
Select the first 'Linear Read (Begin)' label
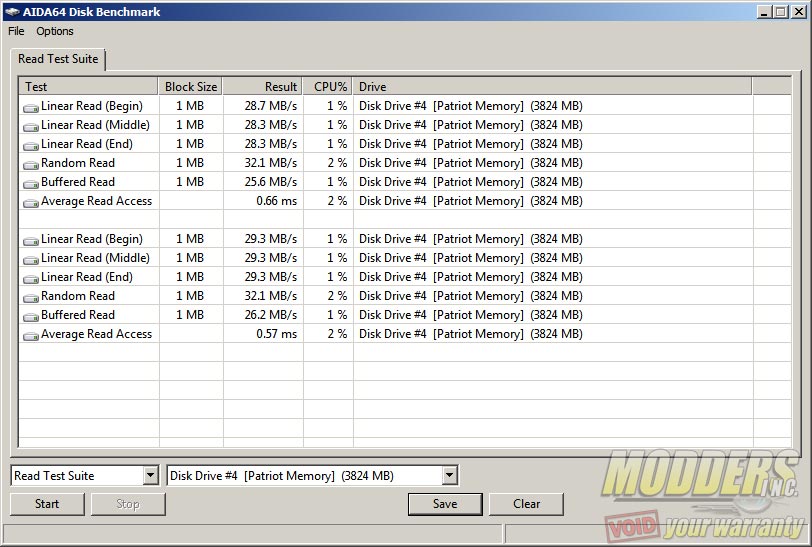pos(92,106)
